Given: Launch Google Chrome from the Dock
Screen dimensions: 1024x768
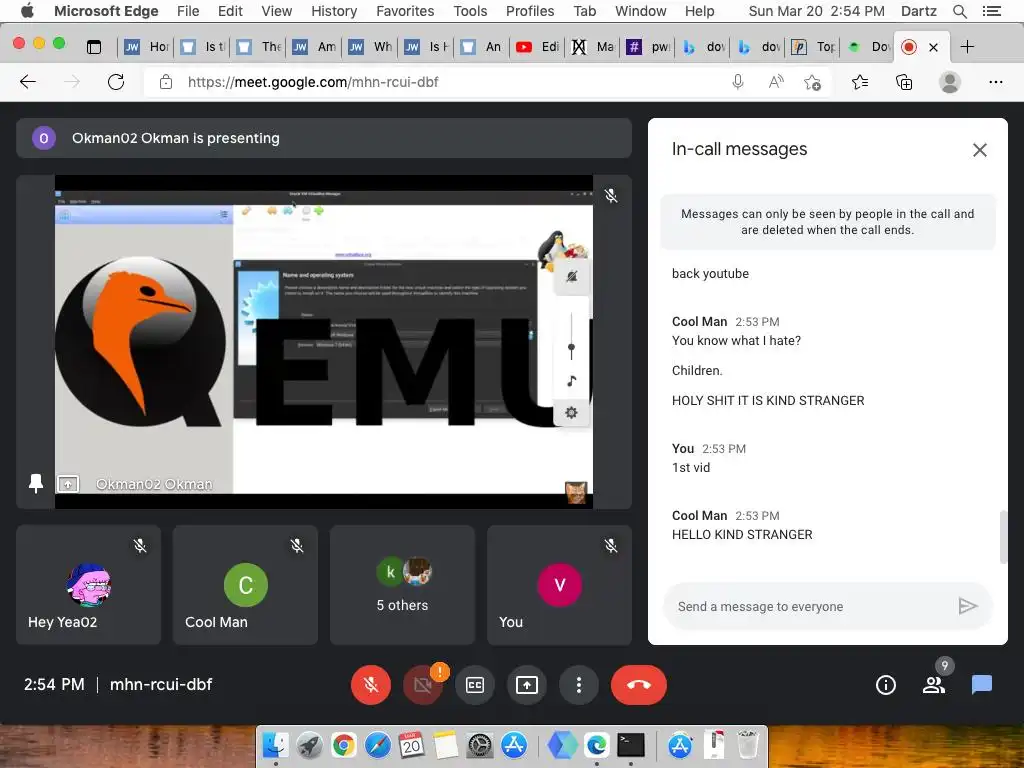Looking at the screenshot, I should [x=344, y=744].
